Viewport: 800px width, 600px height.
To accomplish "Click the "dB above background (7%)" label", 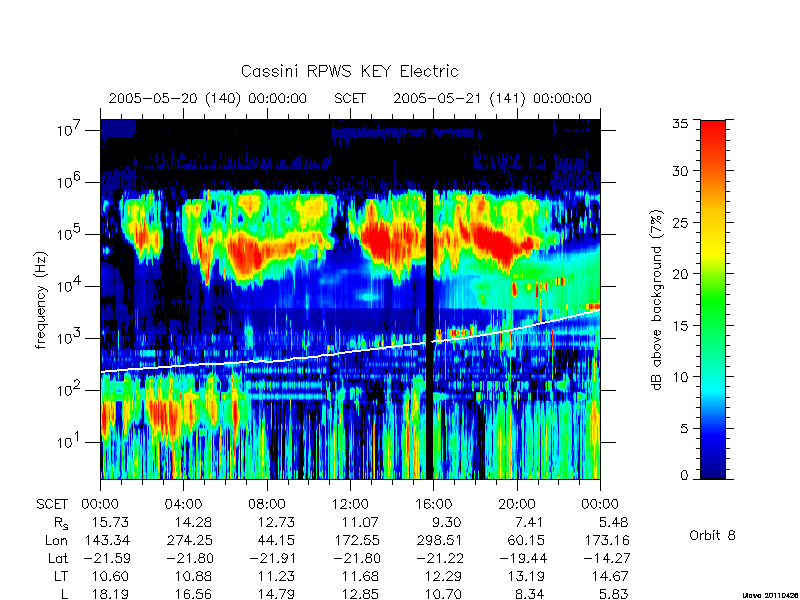I will click(x=658, y=300).
